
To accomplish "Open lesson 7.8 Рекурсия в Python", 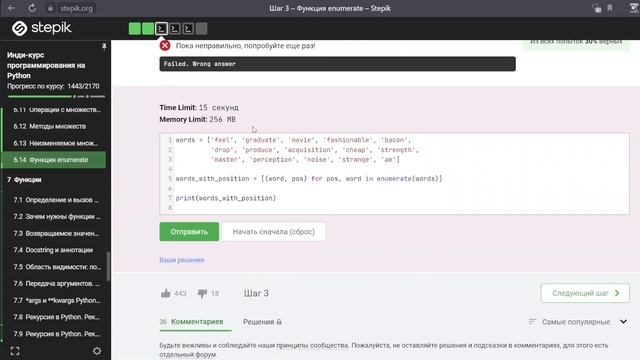I will 57,317.
